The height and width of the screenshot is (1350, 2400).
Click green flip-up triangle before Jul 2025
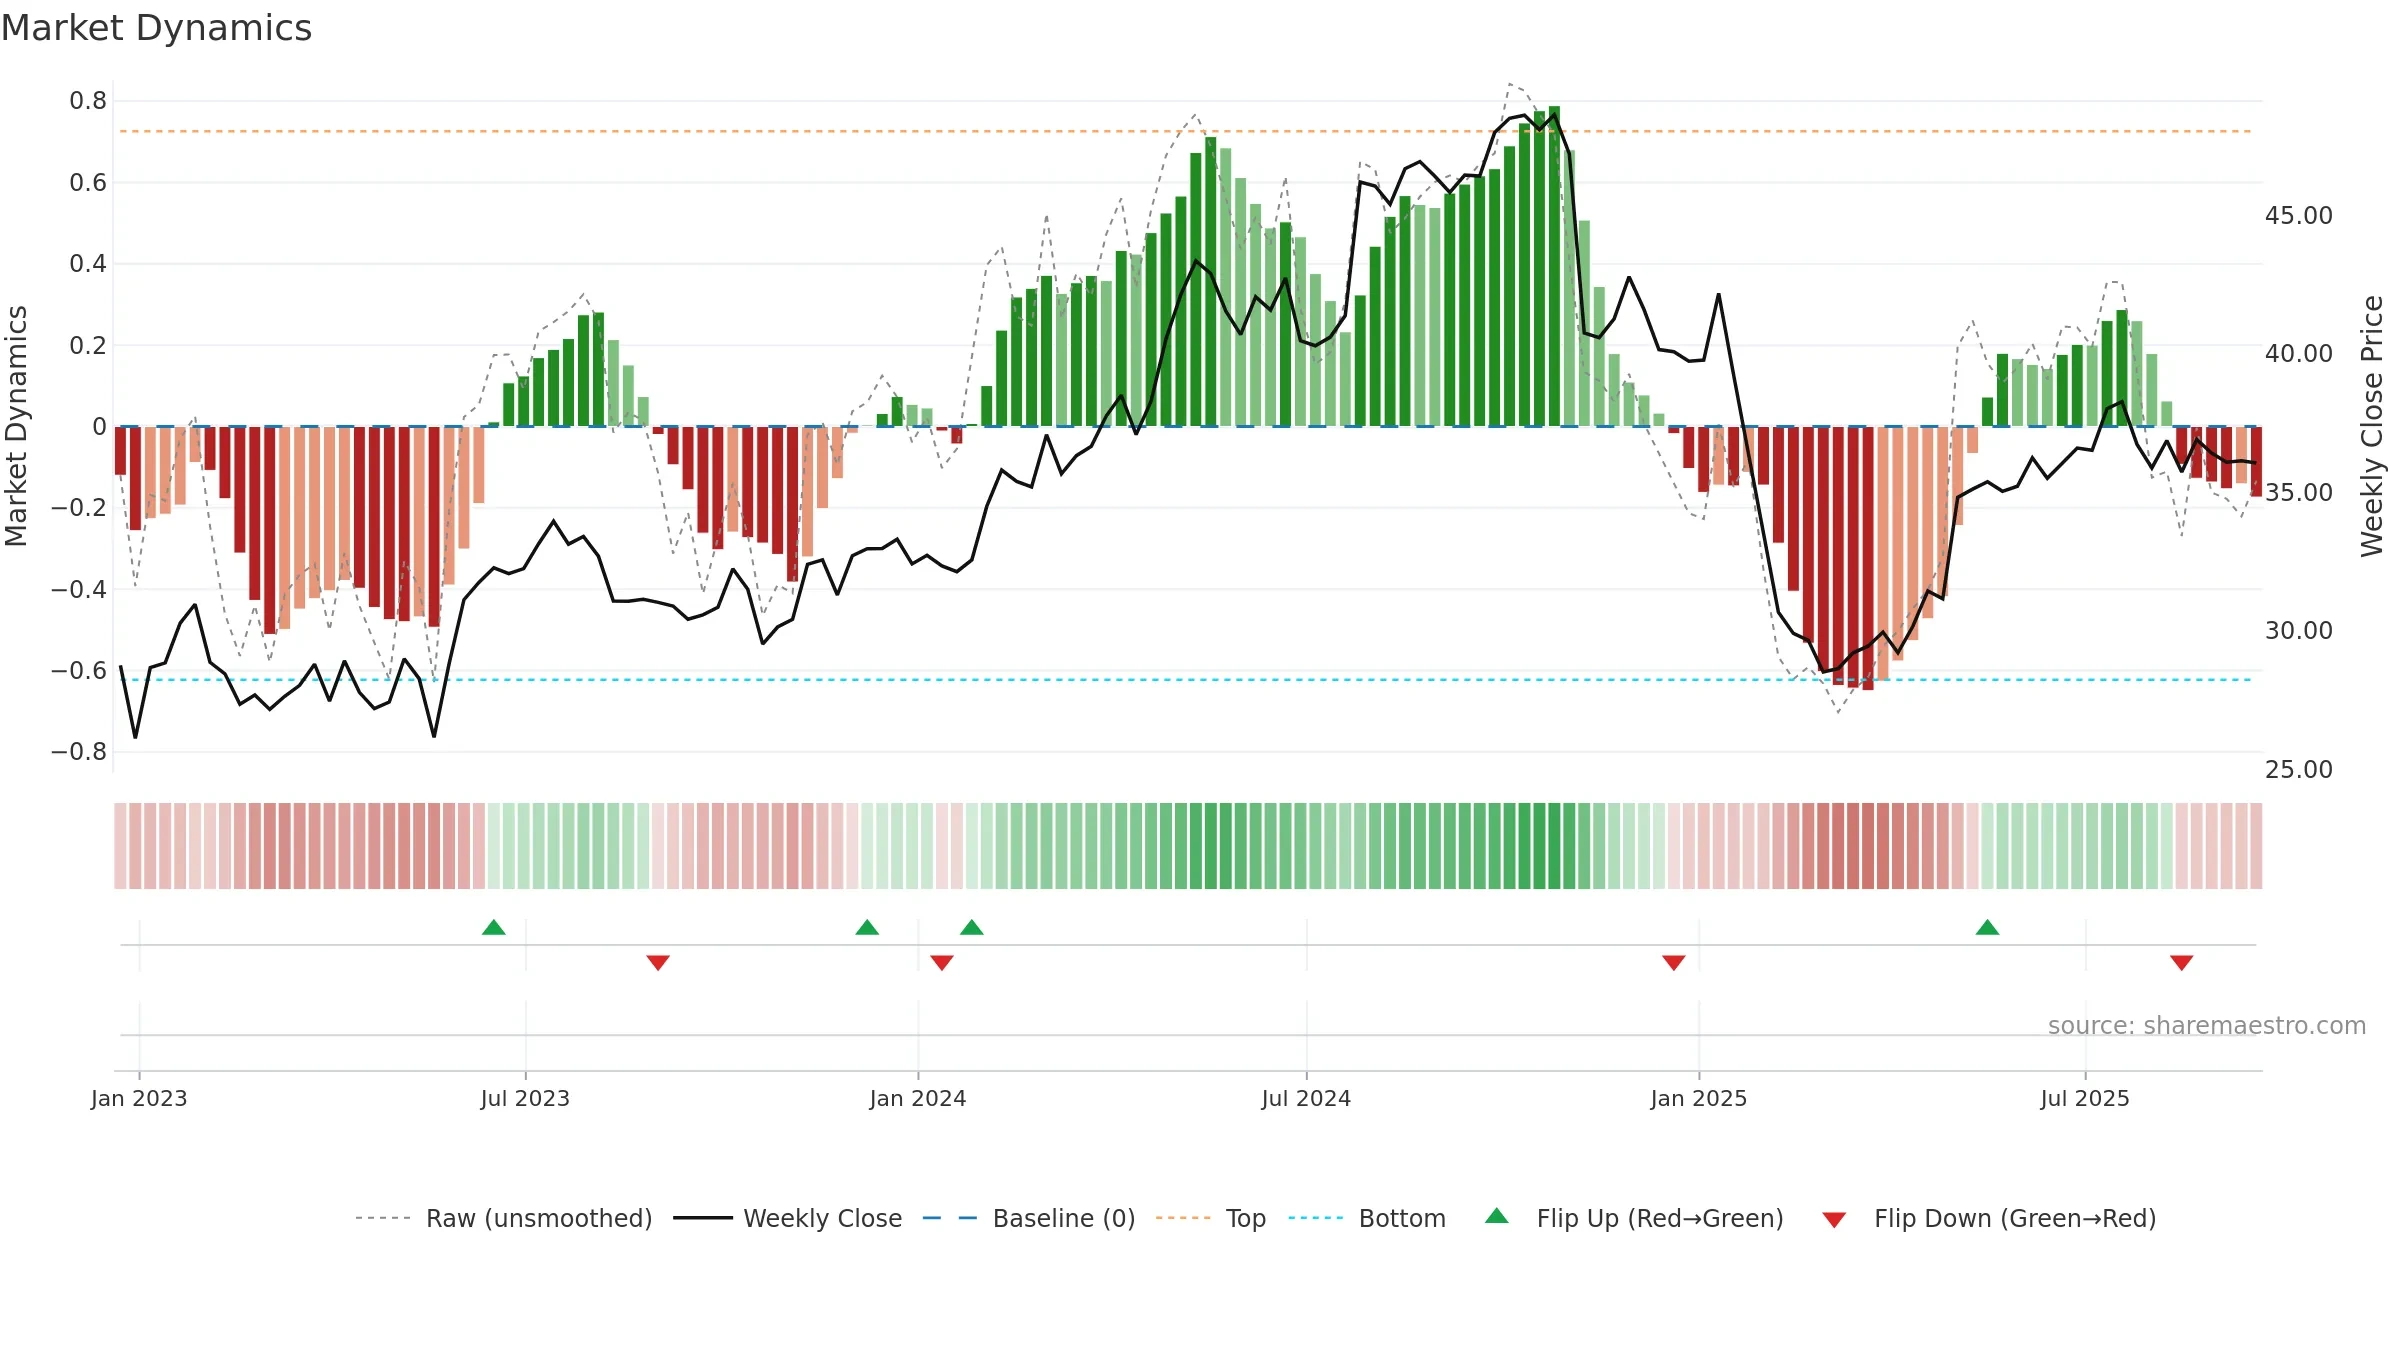(1988, 928)
